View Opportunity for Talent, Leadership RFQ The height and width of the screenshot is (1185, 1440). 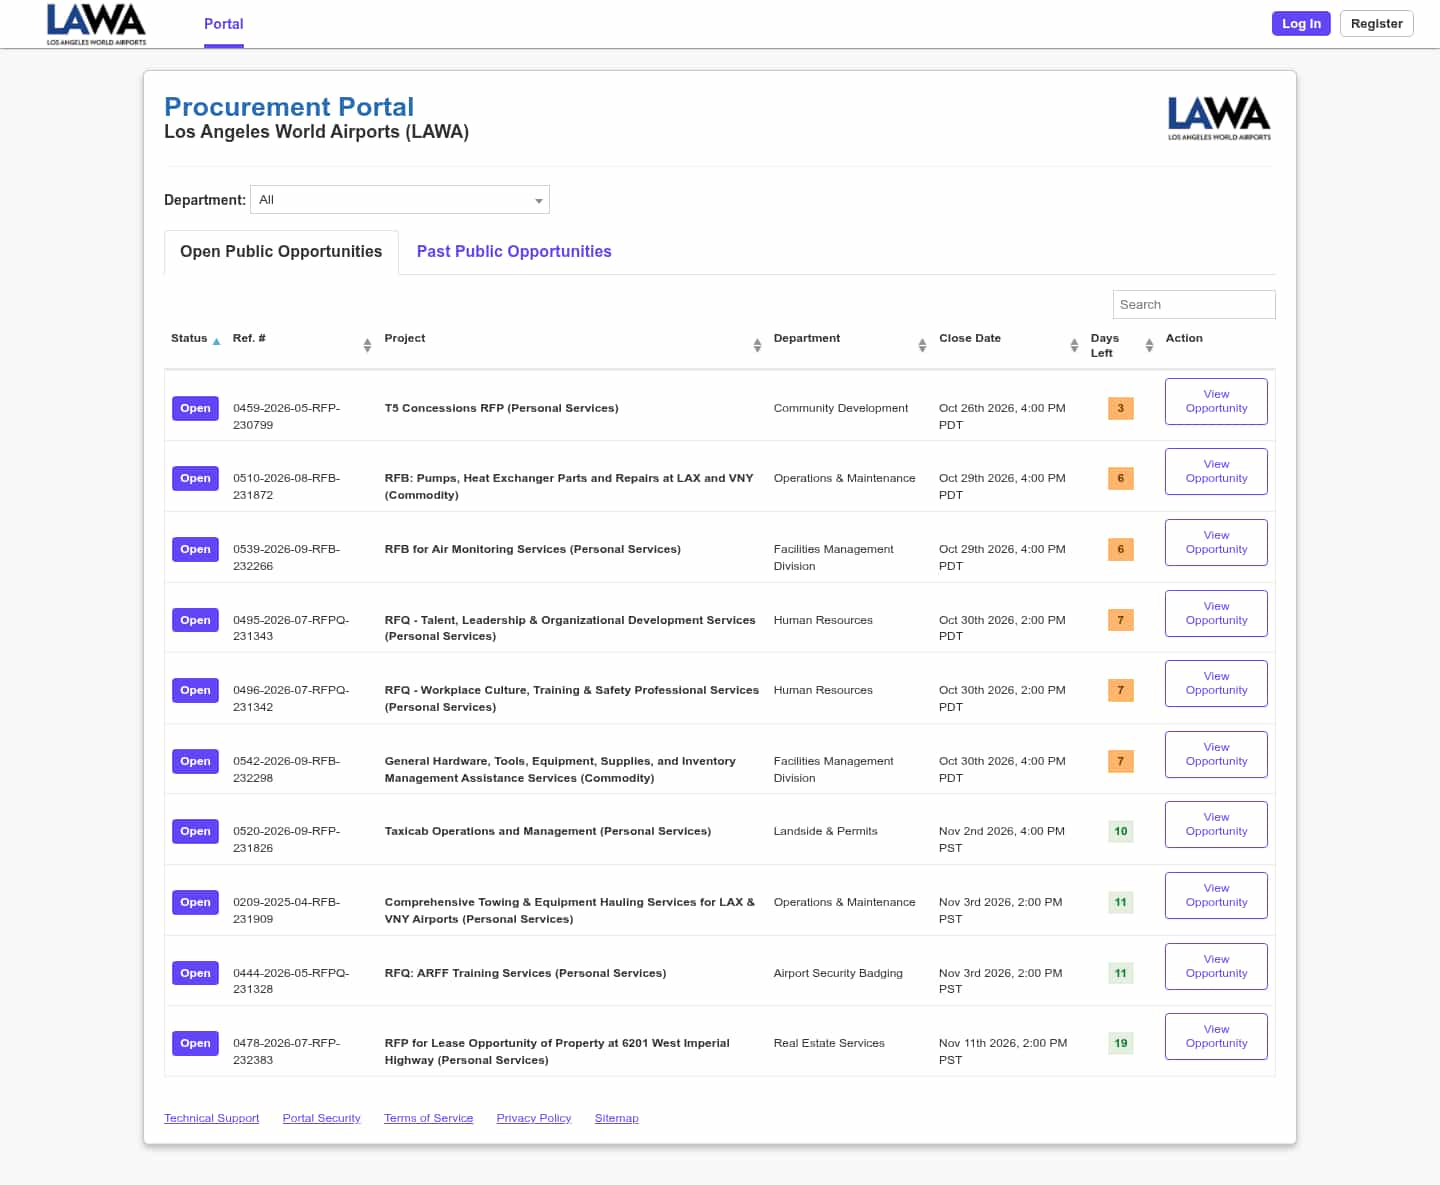(x=1216, y=613)
